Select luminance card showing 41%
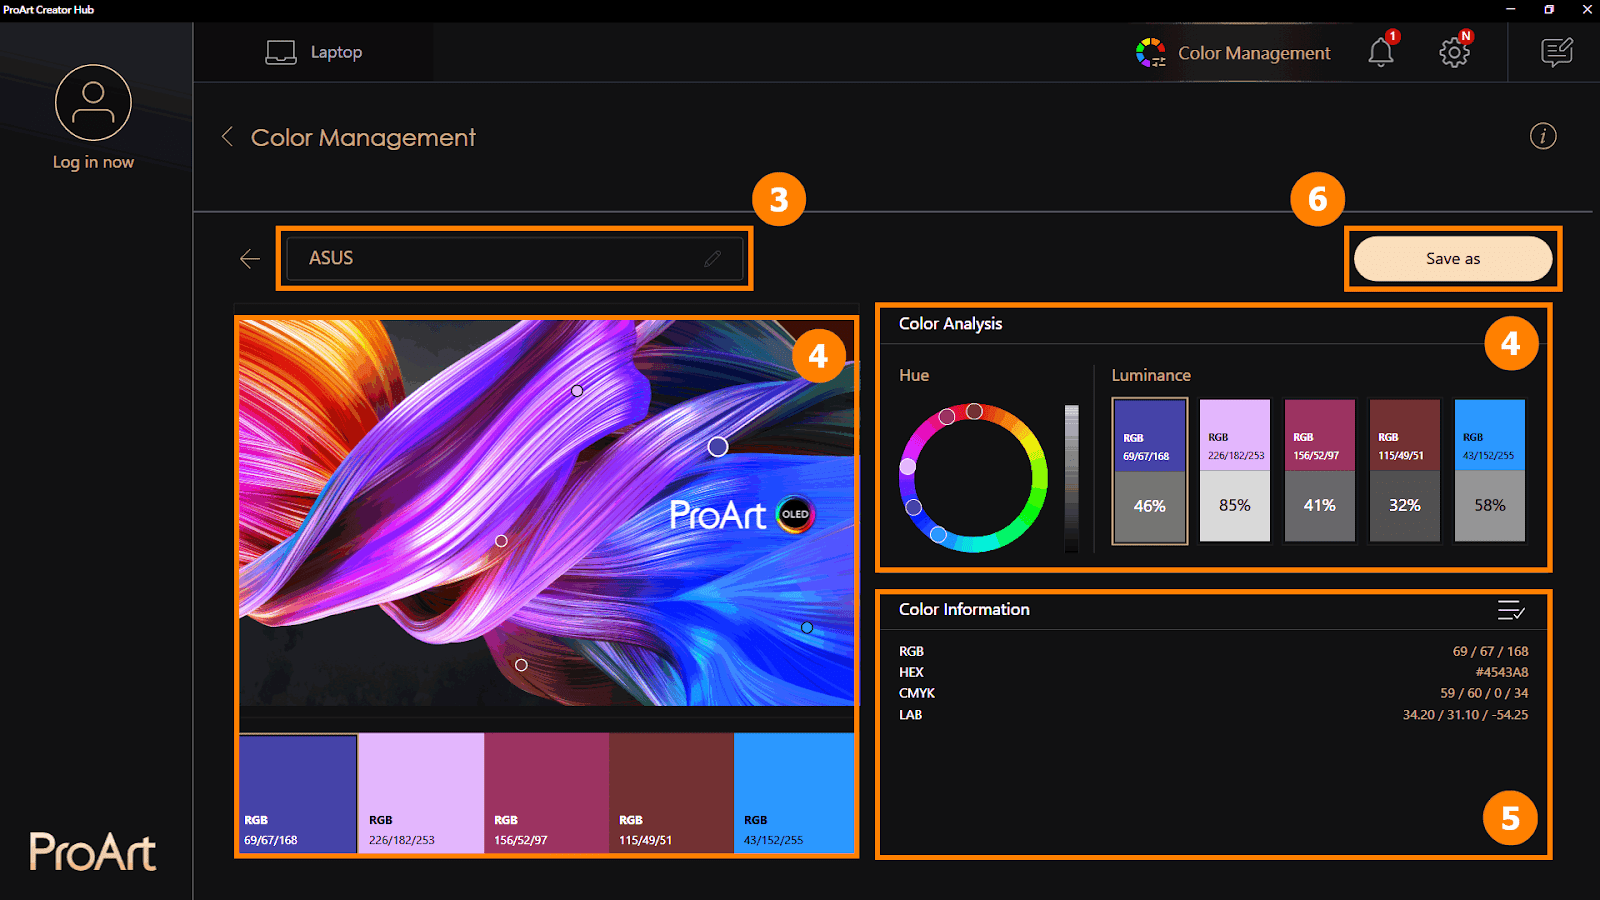Viewport: 1600px width, 900px height. (1320, 471)
